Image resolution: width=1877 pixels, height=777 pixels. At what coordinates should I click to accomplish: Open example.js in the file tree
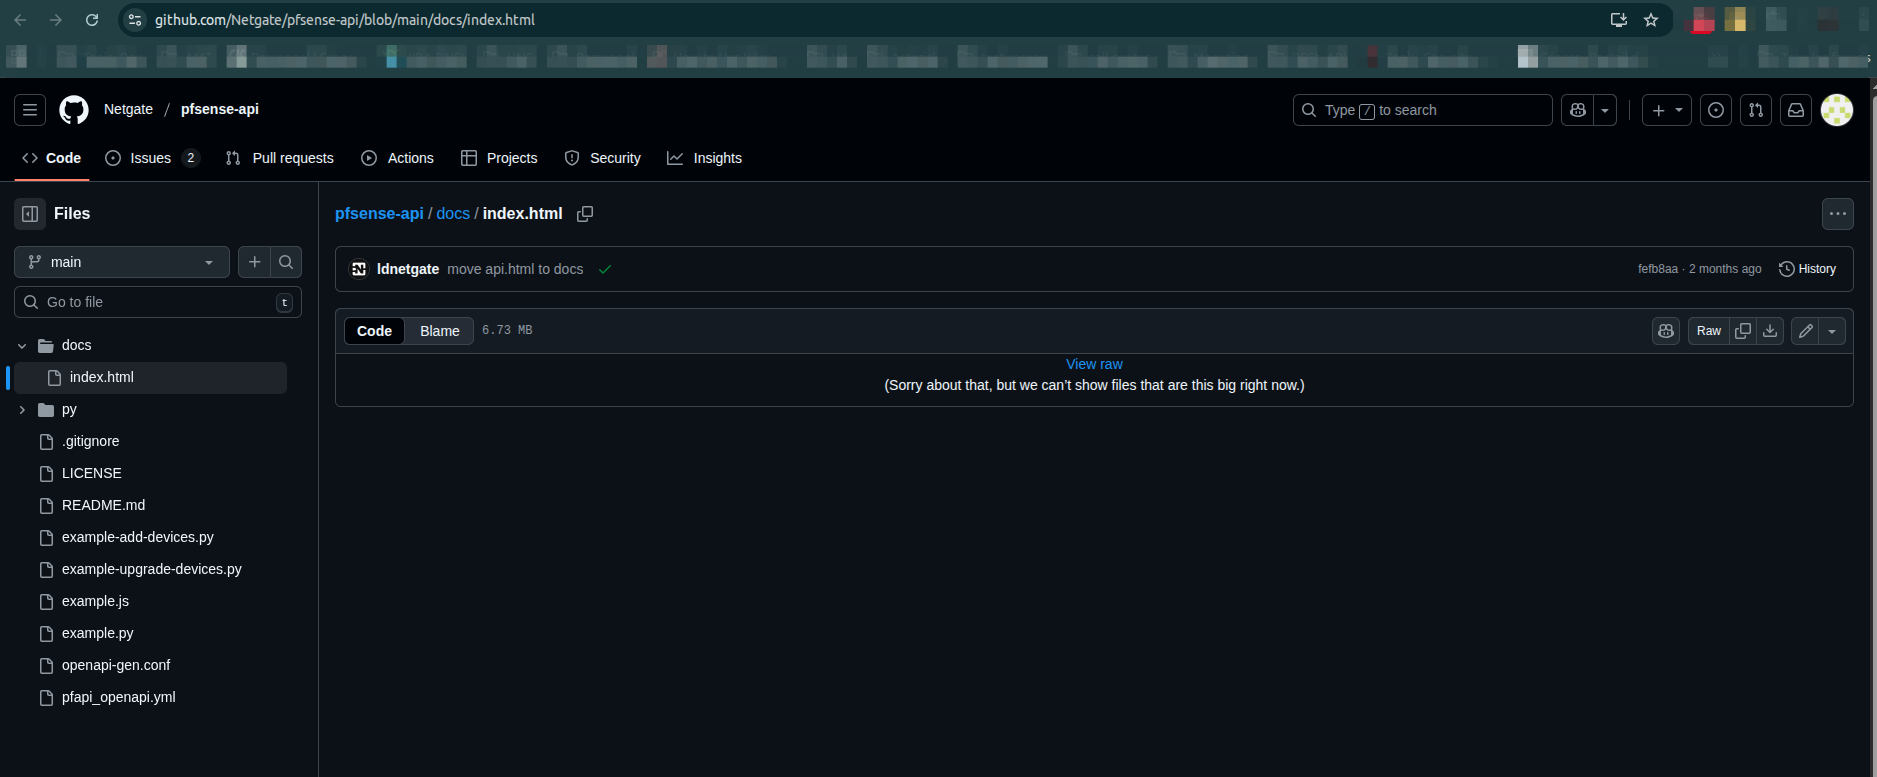point(95,601)
